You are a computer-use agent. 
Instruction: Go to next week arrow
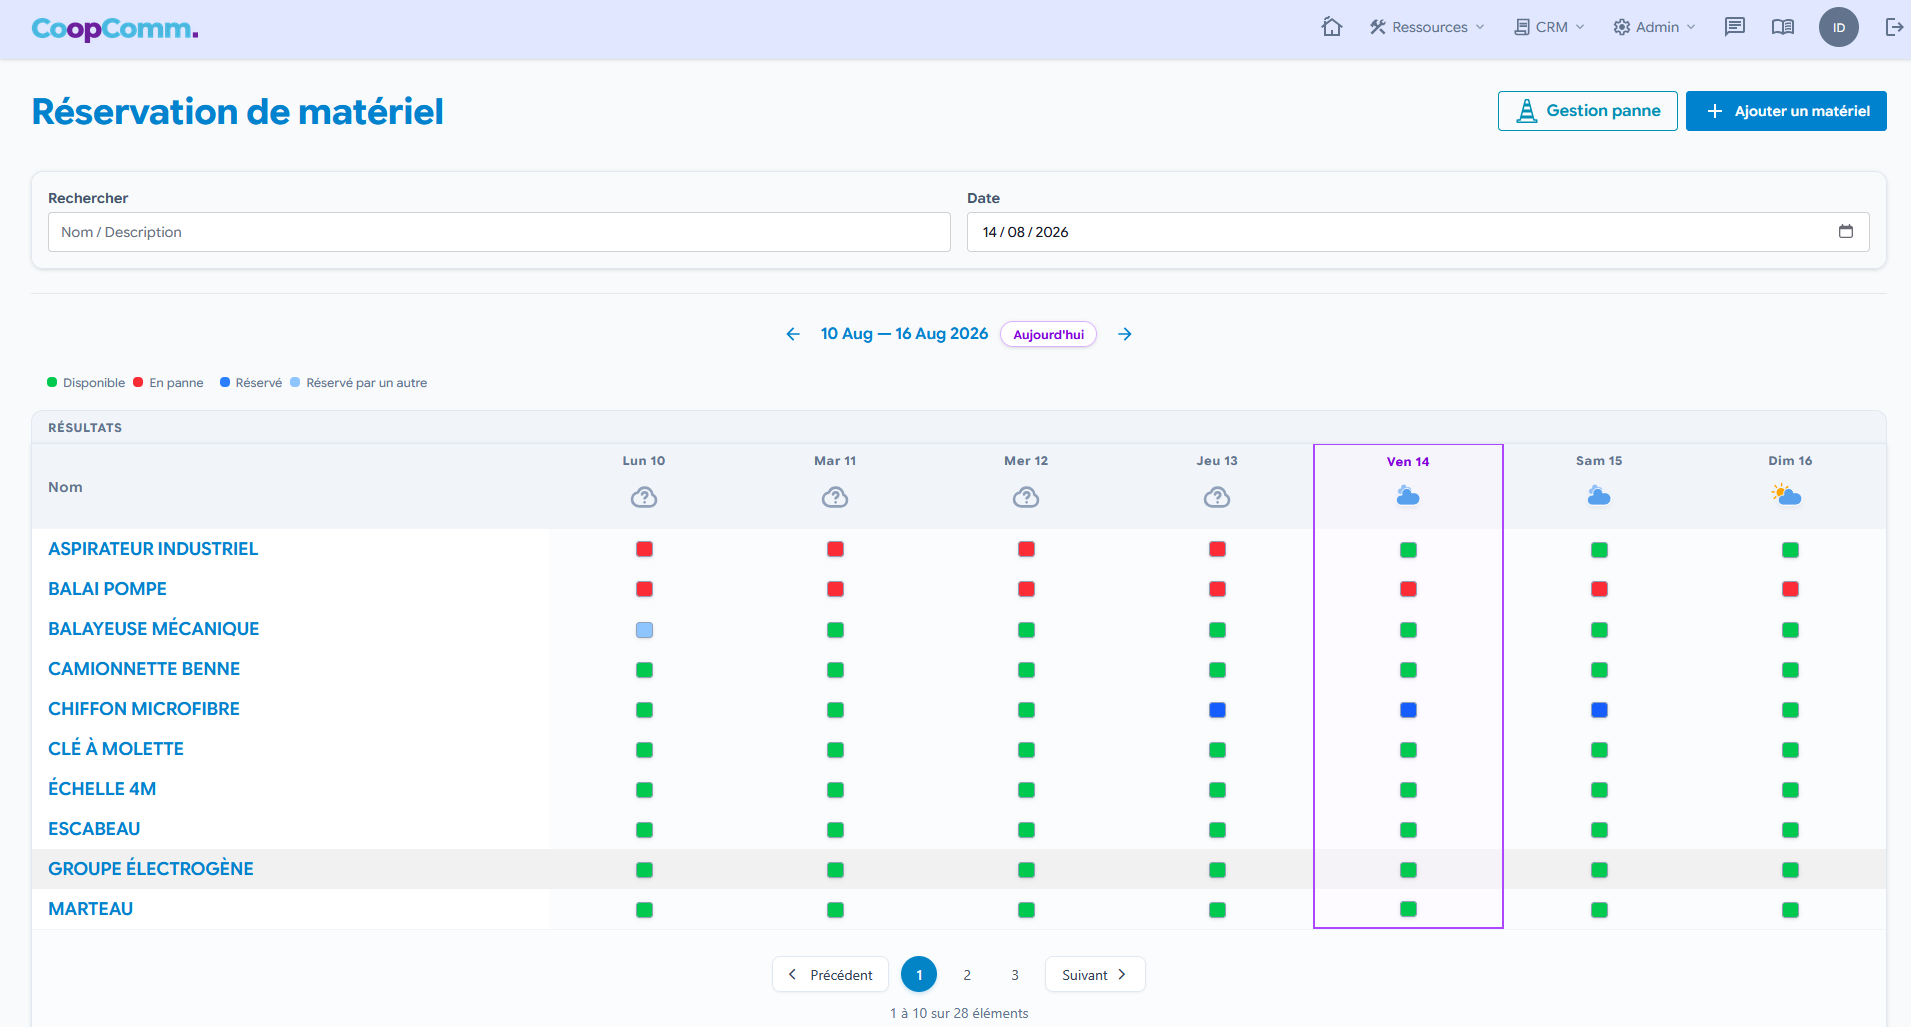[1125, 334]
